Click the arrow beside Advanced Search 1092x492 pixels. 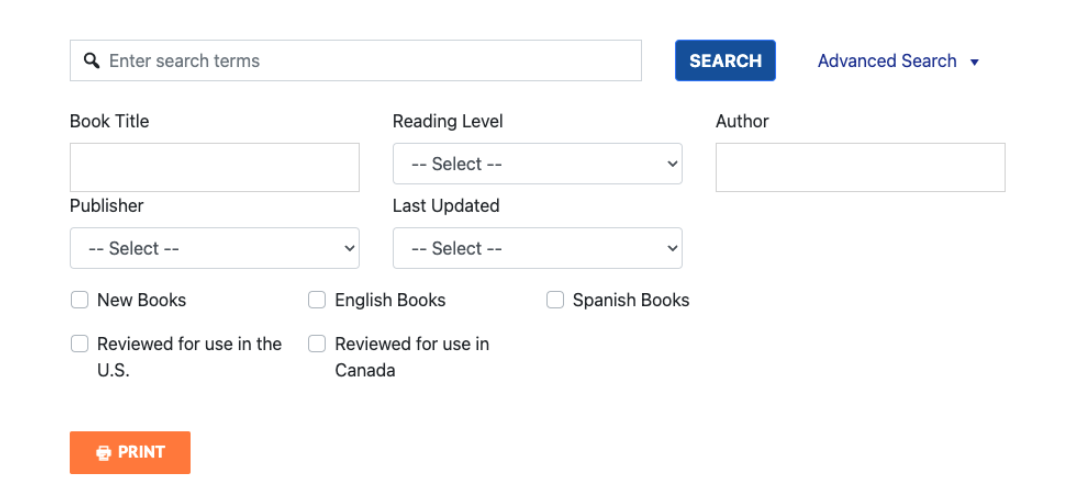coord(975,62)
